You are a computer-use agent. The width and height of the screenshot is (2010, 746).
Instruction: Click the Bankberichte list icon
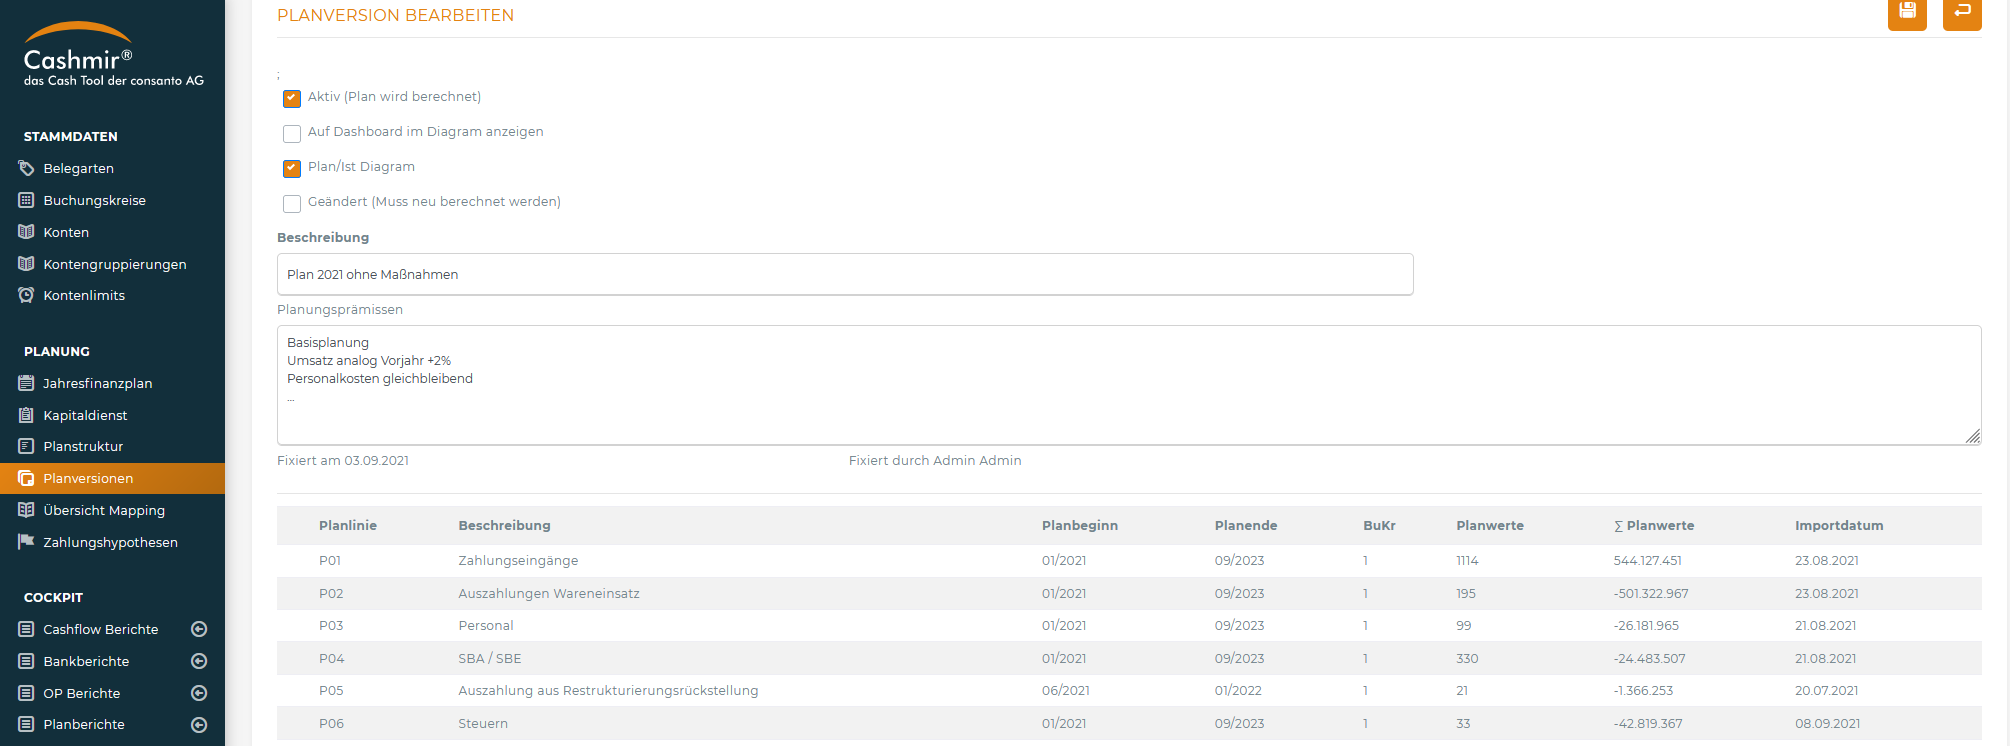click(x=26, y=661)
